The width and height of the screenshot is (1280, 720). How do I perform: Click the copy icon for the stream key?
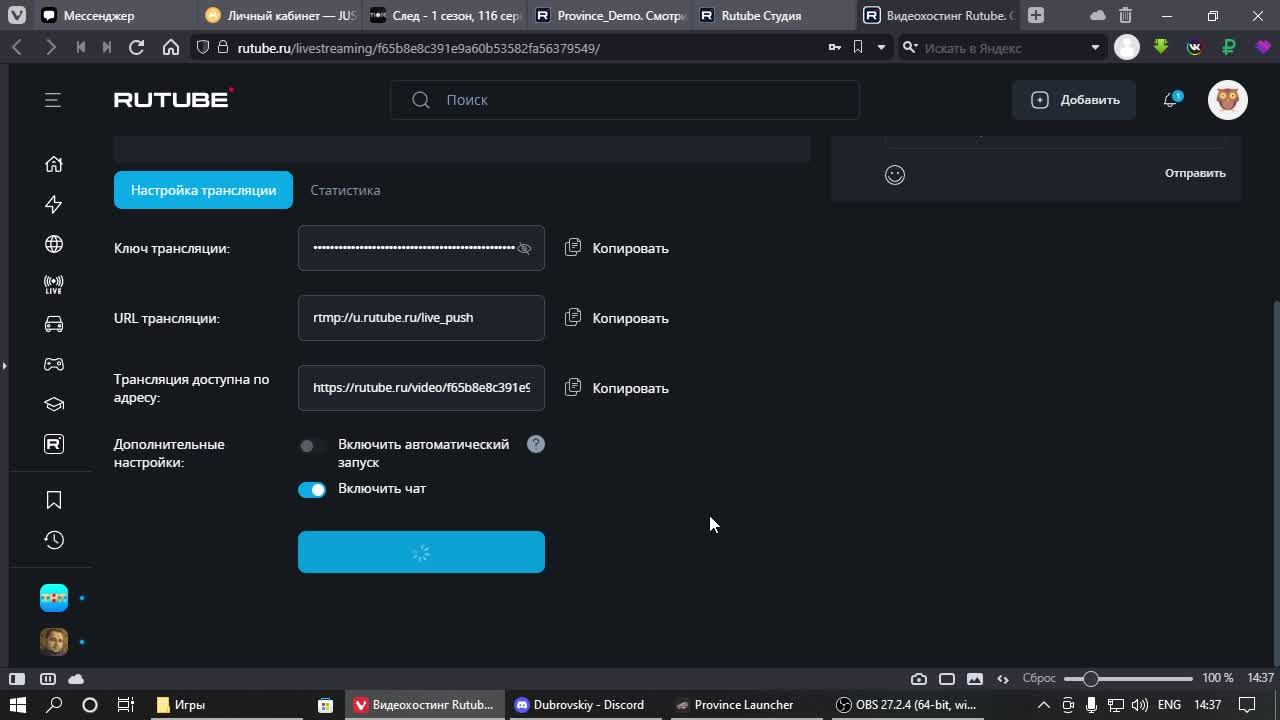[573, 247]
